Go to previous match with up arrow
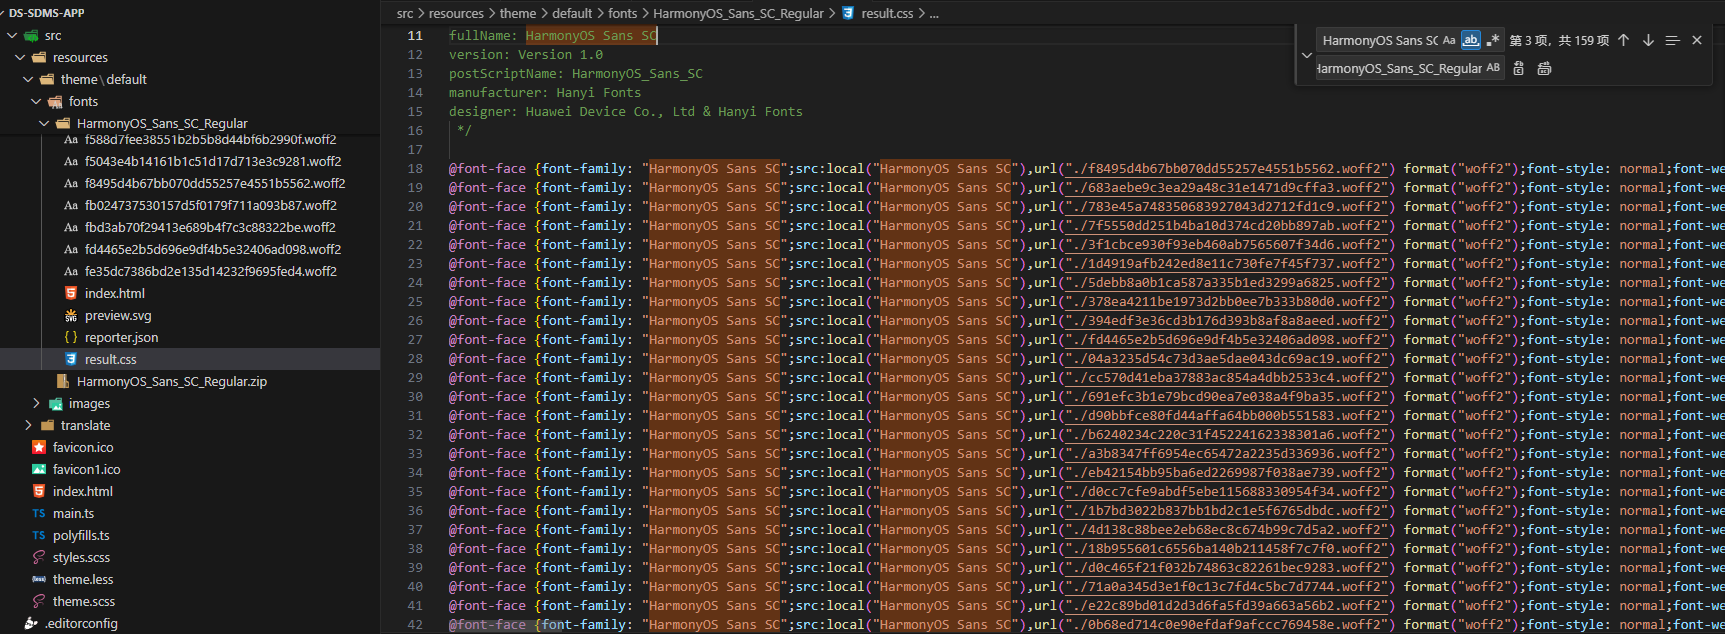 click(1623, 40)
